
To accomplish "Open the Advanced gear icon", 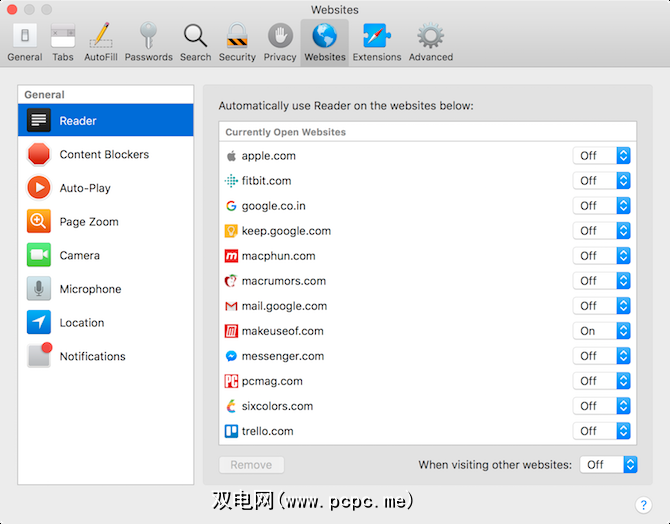I will [430, 35].
